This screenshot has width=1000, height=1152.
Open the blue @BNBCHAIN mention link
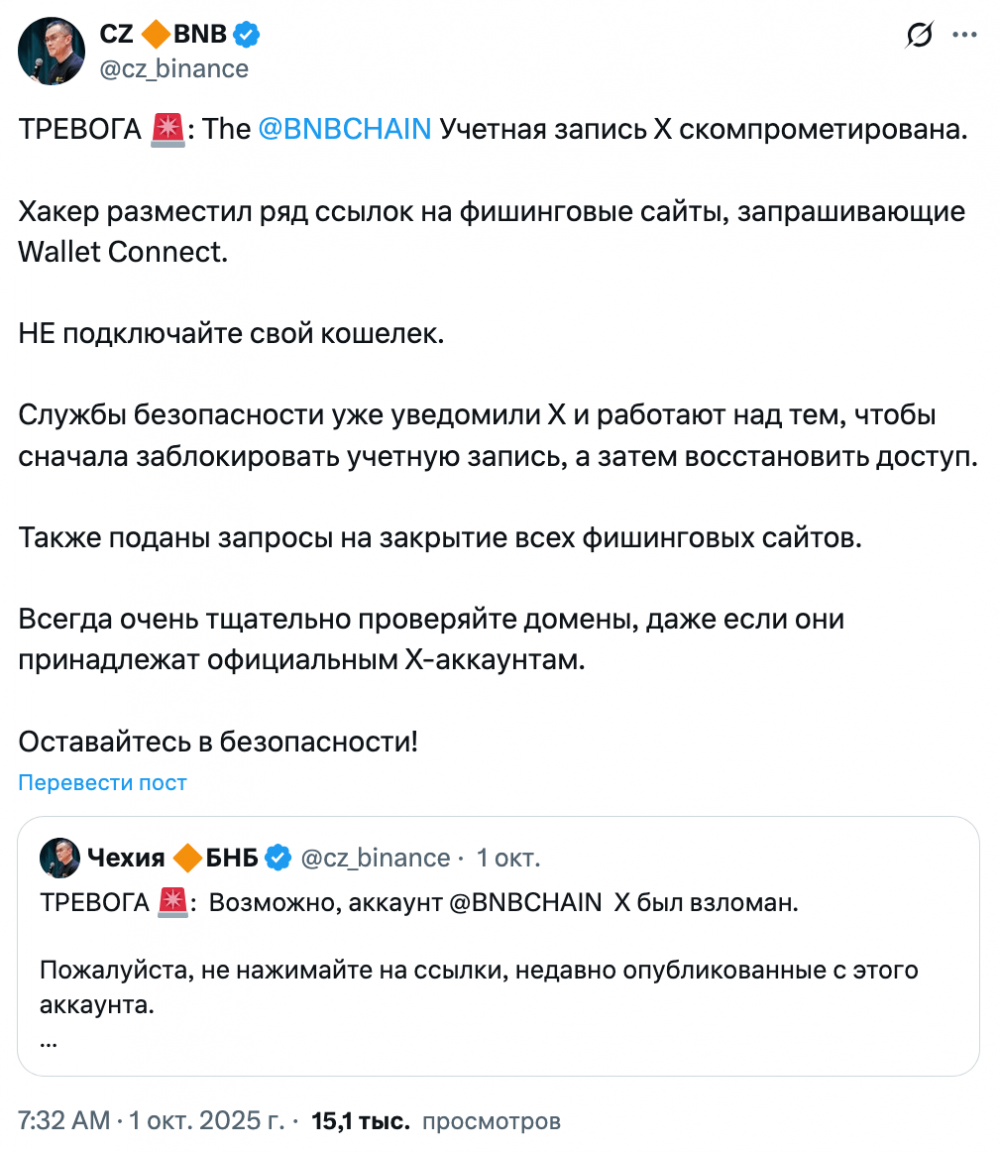[x=344, y=129]
